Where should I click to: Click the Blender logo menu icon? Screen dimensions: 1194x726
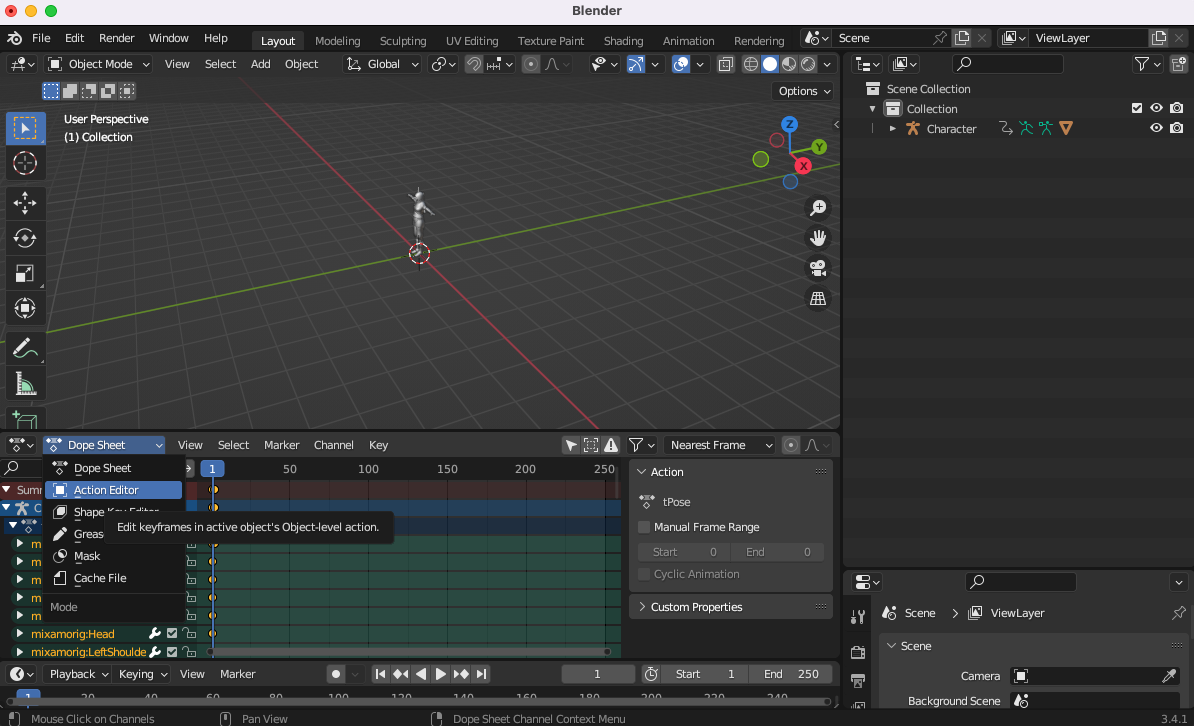pyautogui.click(x=14, y=38)
